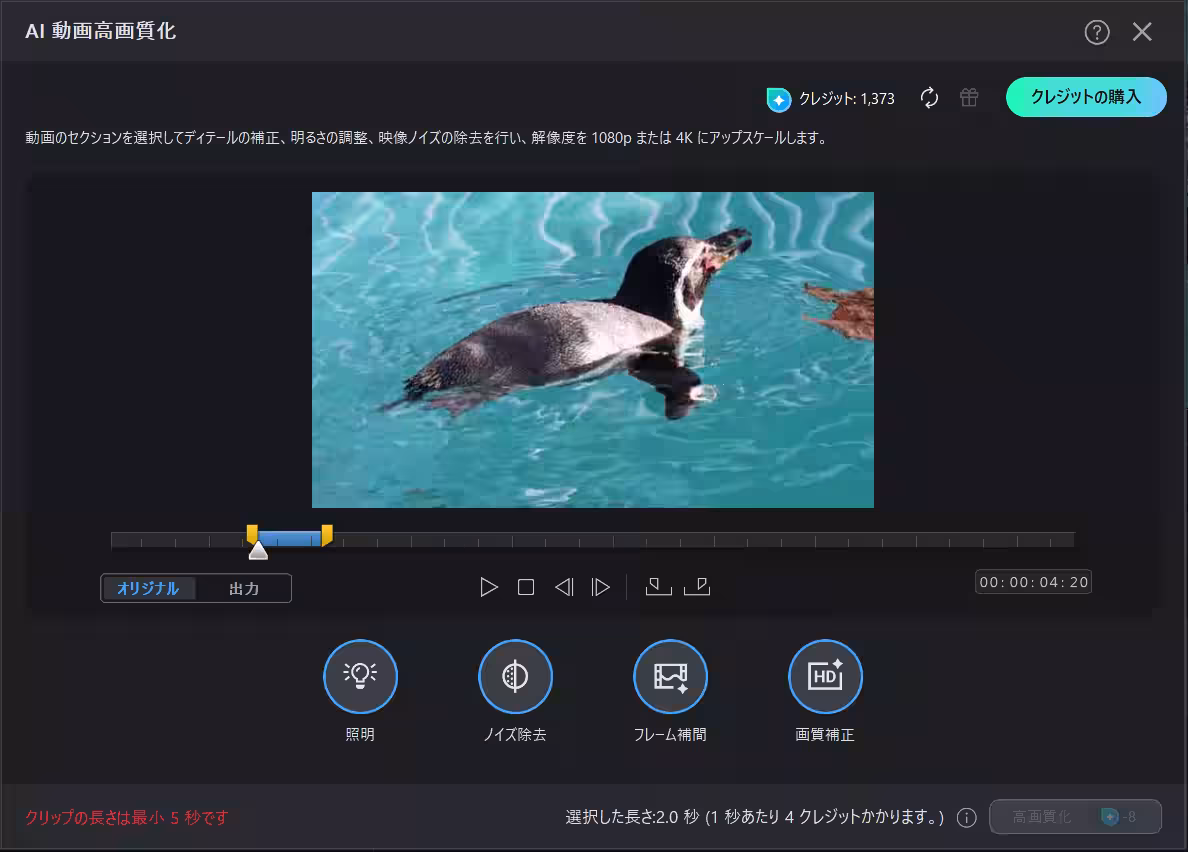Click the info icon next to credit cost

pyautogui.click(x=966, y=817)
